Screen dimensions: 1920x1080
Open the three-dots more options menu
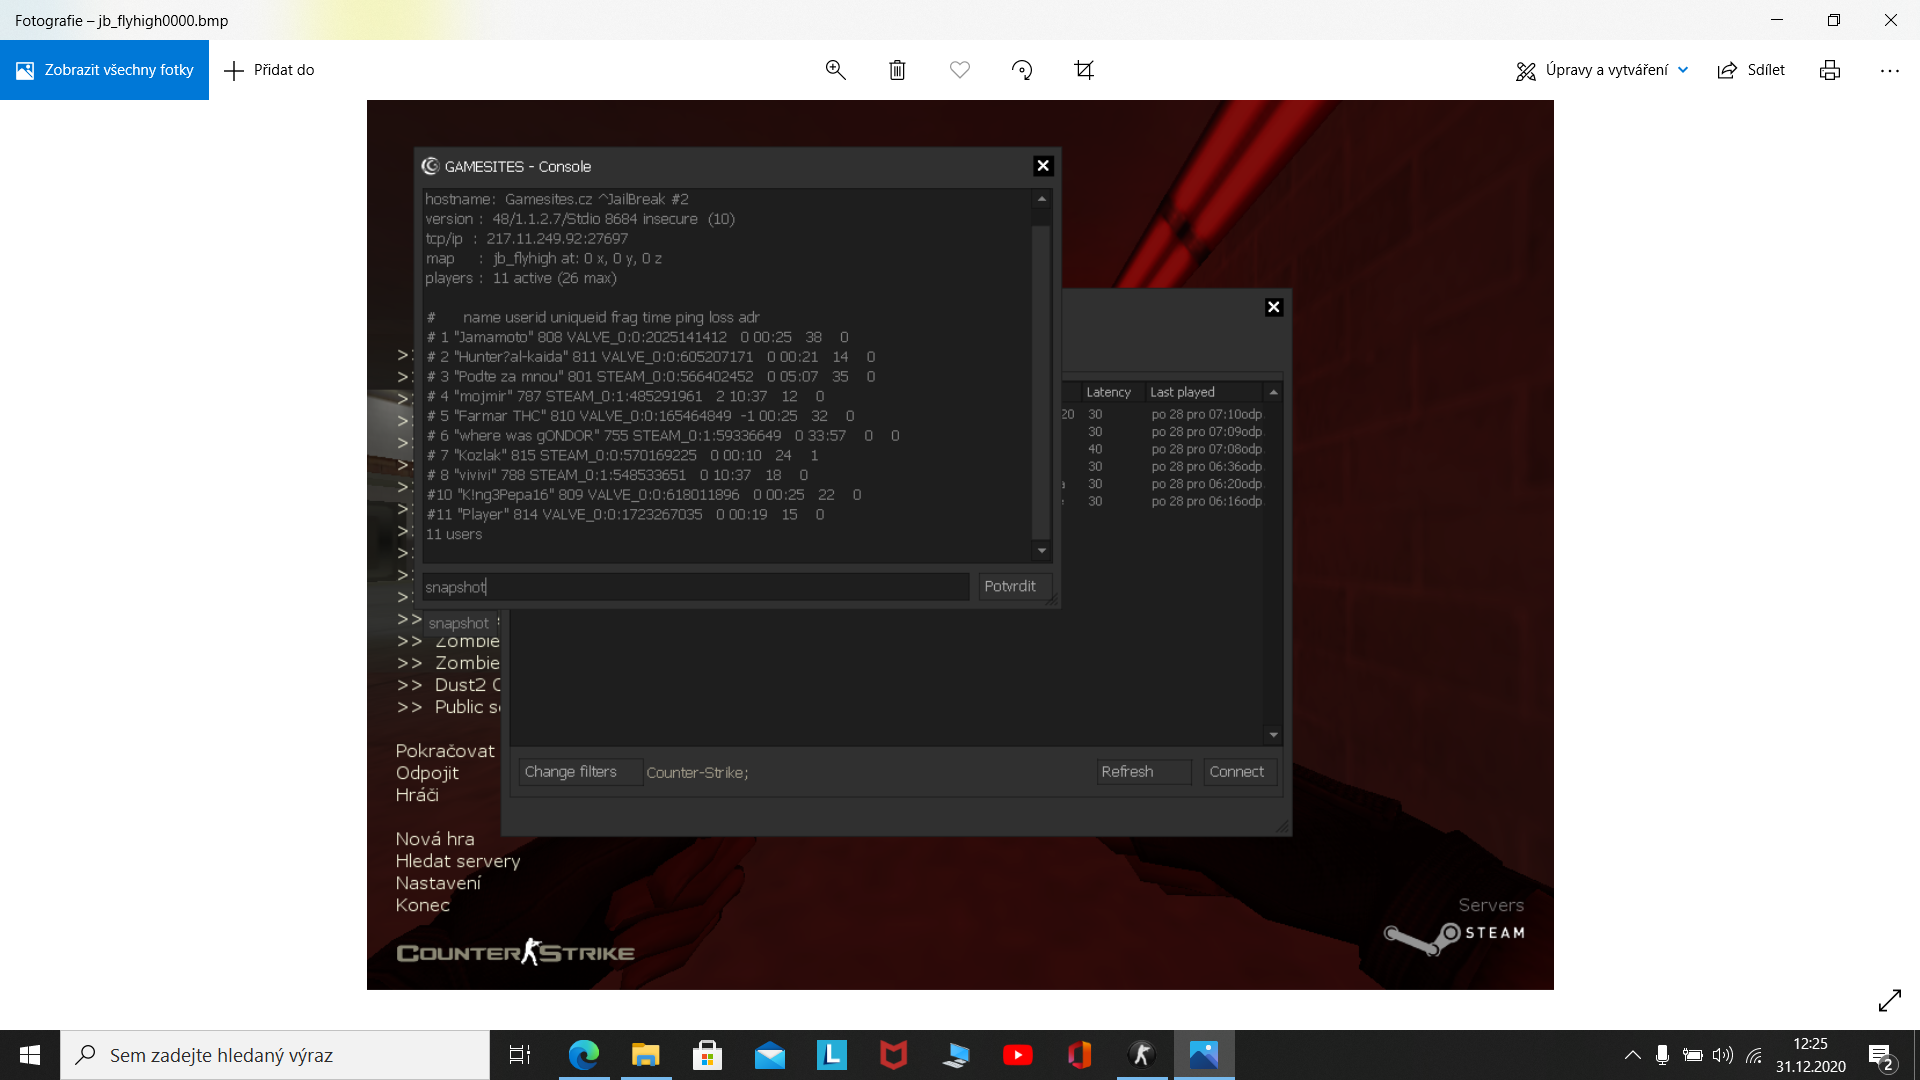pyautogui.click(x=1889, y=70)
